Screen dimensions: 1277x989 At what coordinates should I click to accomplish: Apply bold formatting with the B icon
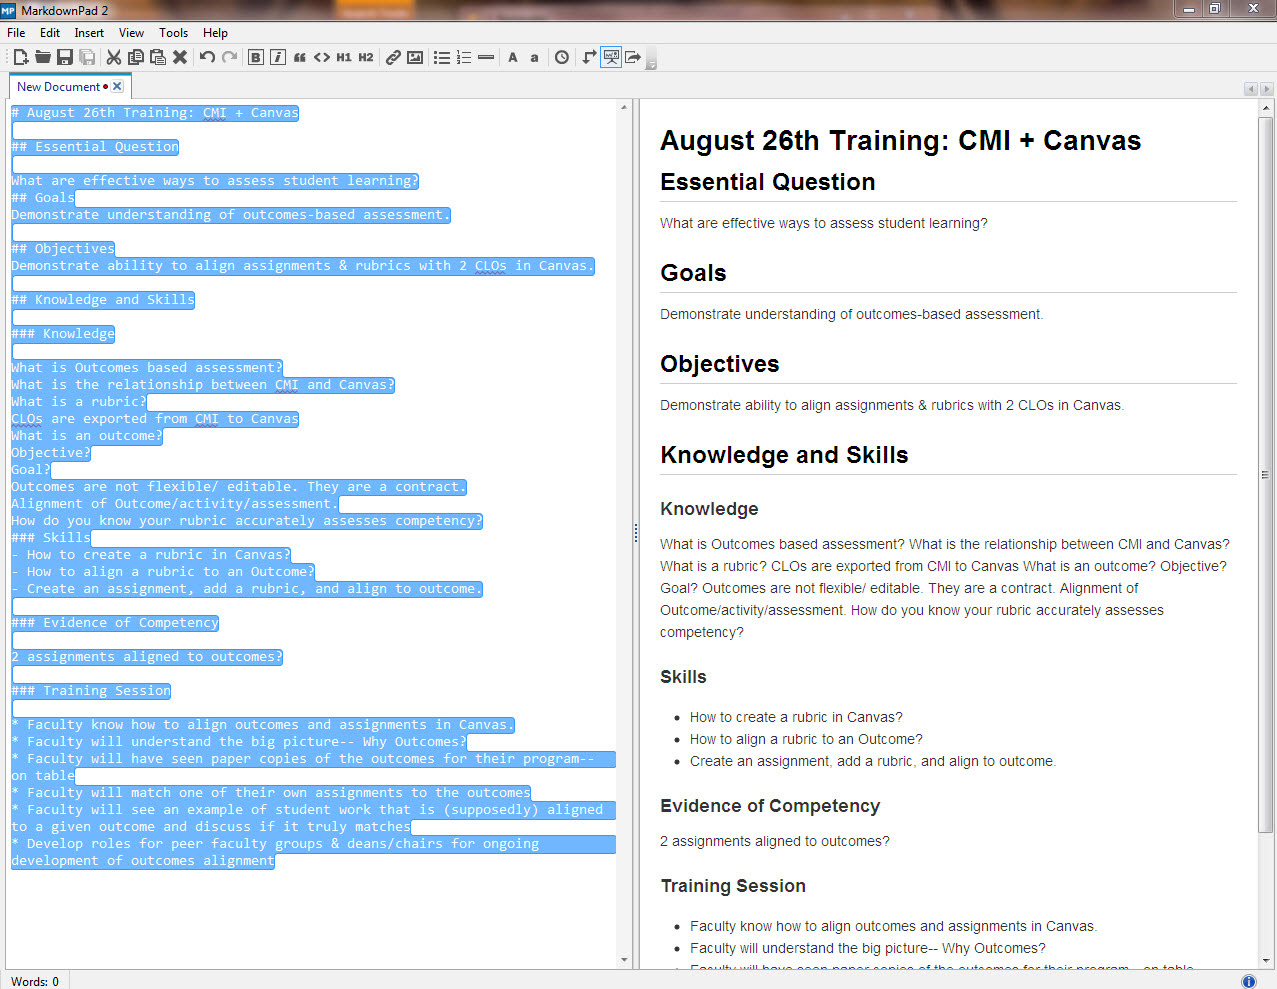(x=256, y=57)
